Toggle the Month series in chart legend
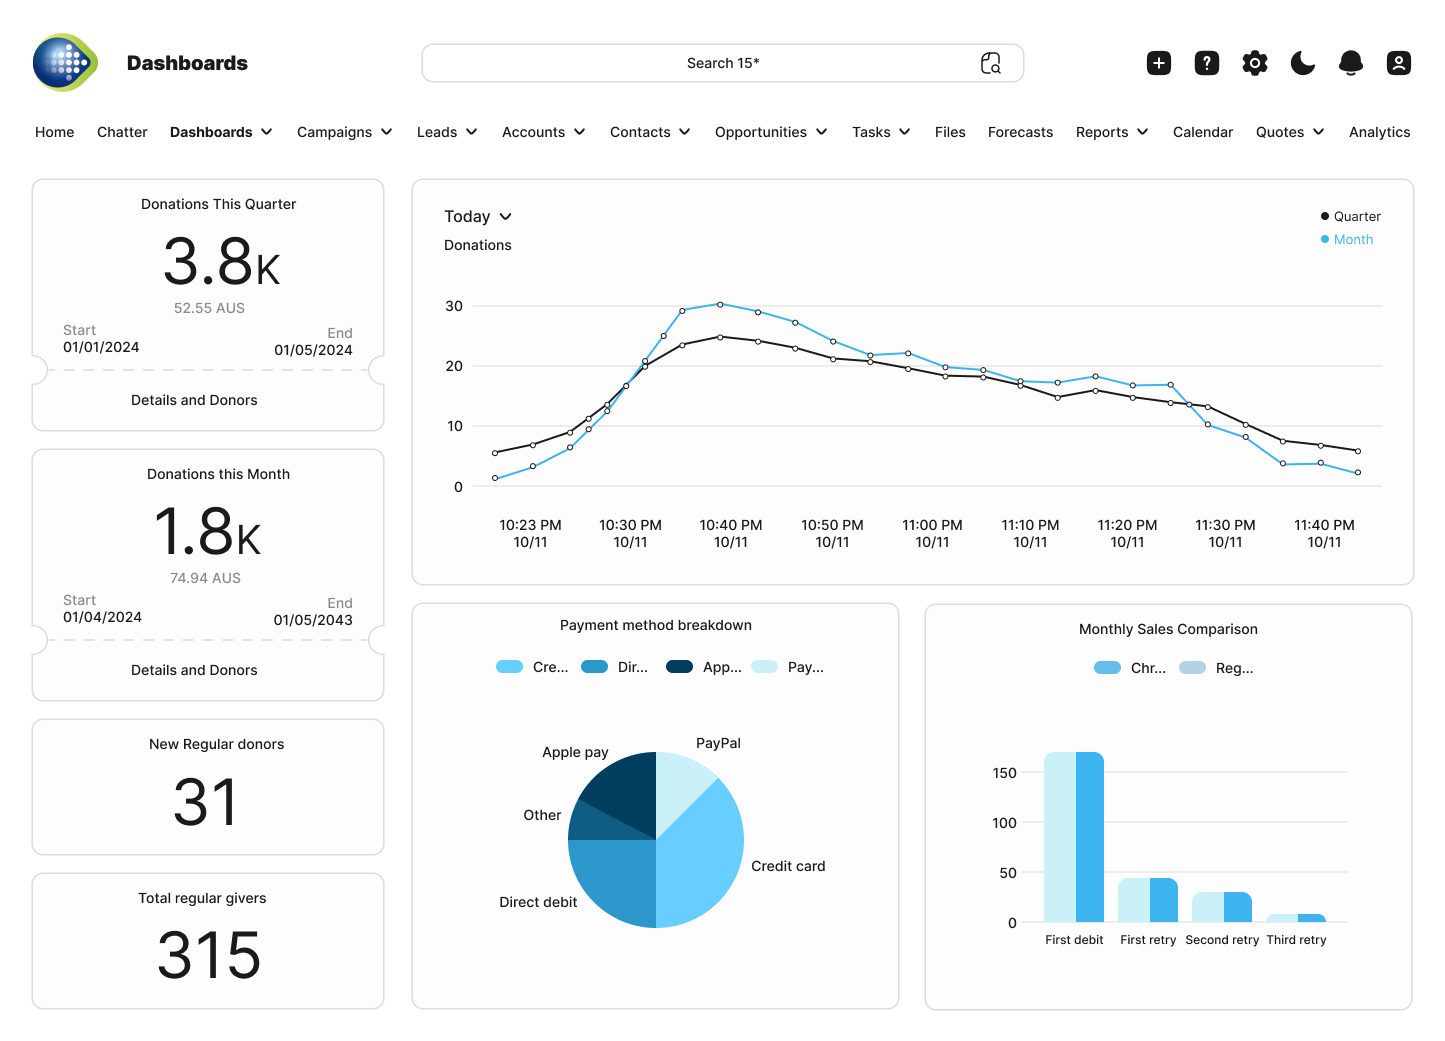Viewport: 1445px width, 1041px height. click(x=1346, y=239)
